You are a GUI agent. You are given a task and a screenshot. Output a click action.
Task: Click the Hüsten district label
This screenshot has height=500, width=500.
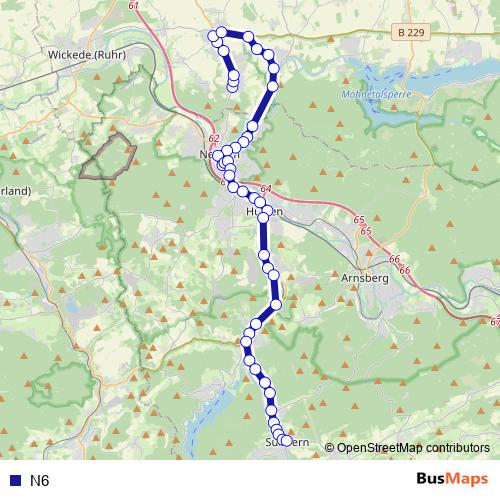coord(265,211)
